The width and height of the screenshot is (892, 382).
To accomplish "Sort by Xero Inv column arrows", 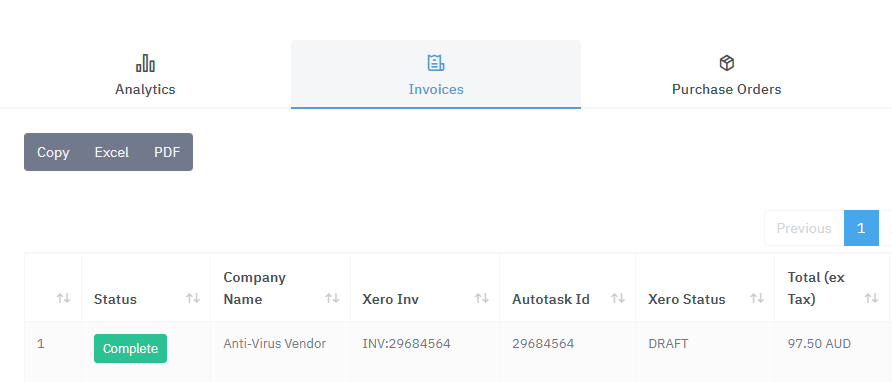I will pyautogui.click(x=482, y=298).
